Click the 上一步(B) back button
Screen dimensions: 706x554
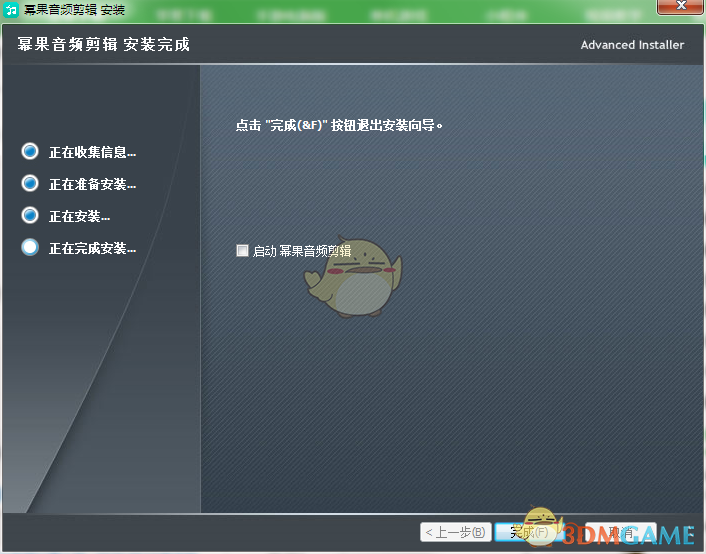pyautogui.click(x=456, y=532)
